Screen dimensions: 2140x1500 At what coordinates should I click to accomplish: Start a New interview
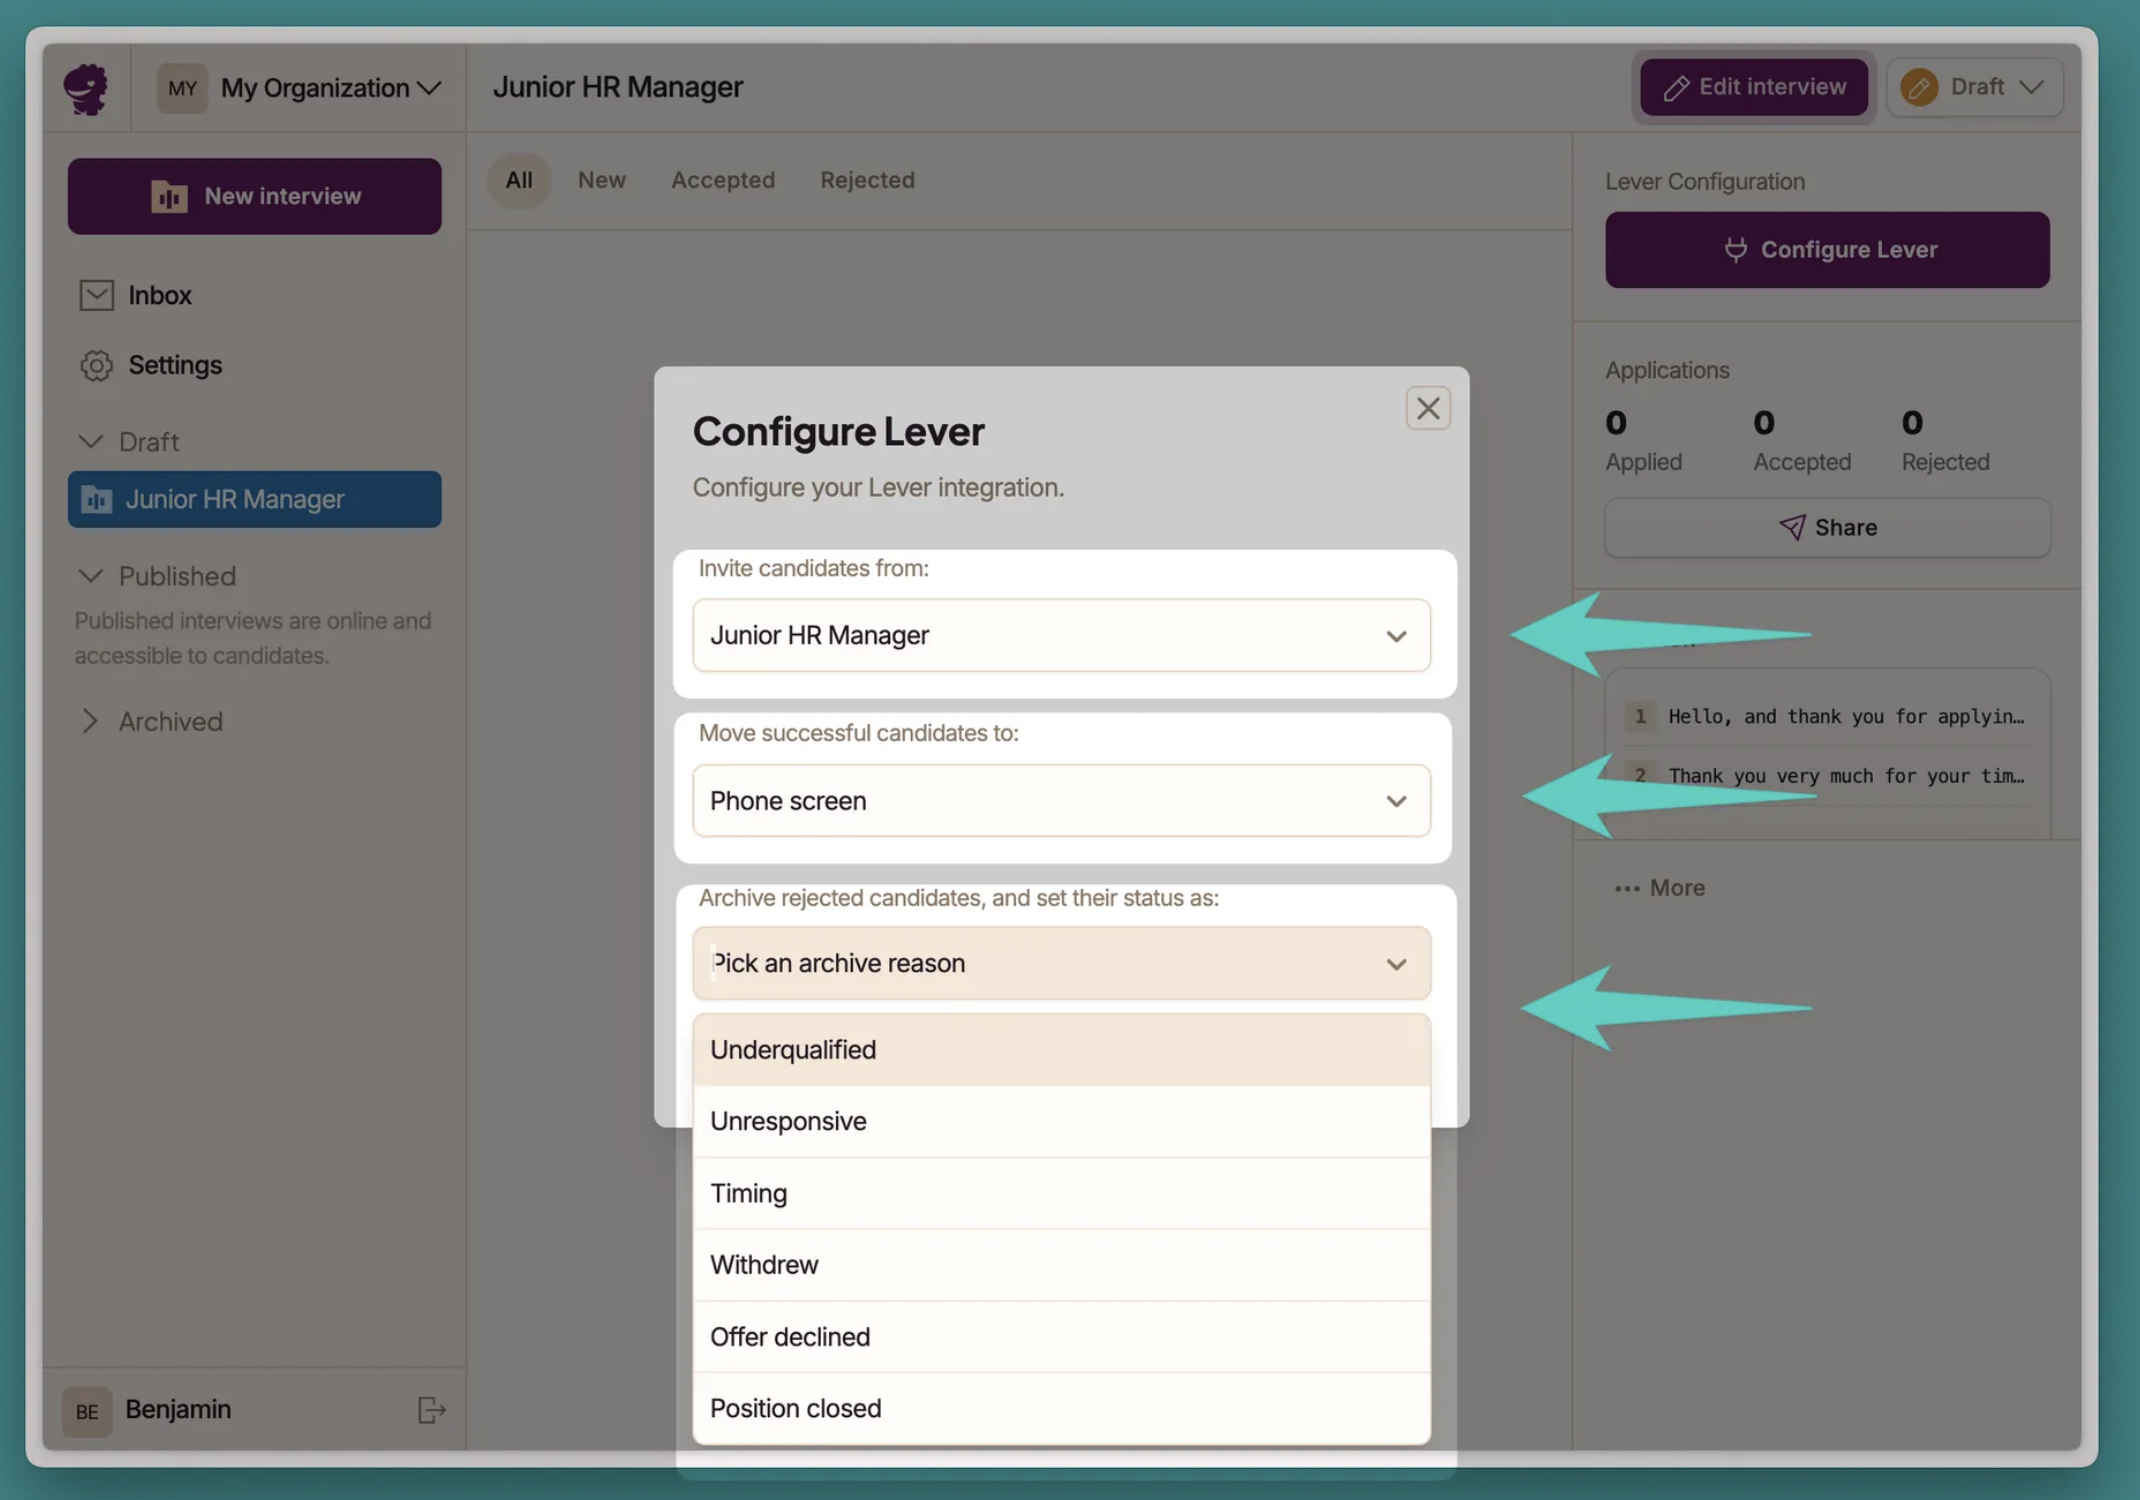tap(254, 196)
